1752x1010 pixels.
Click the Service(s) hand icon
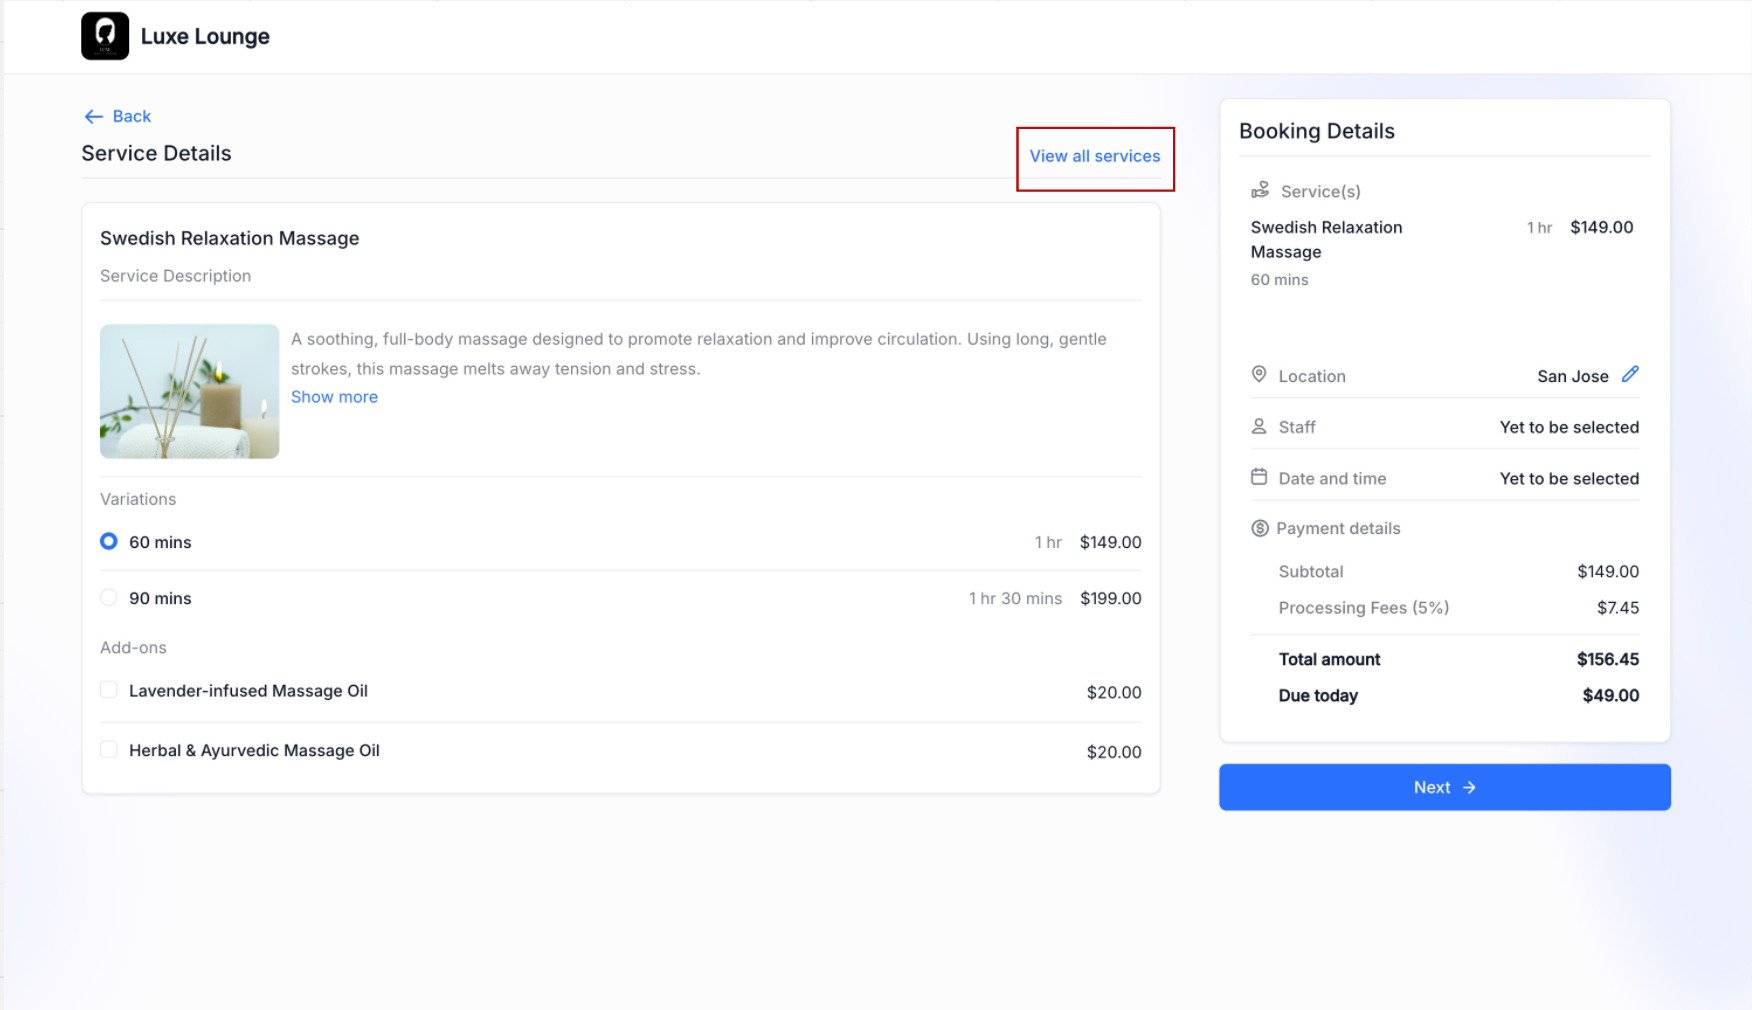point(1260,190)
